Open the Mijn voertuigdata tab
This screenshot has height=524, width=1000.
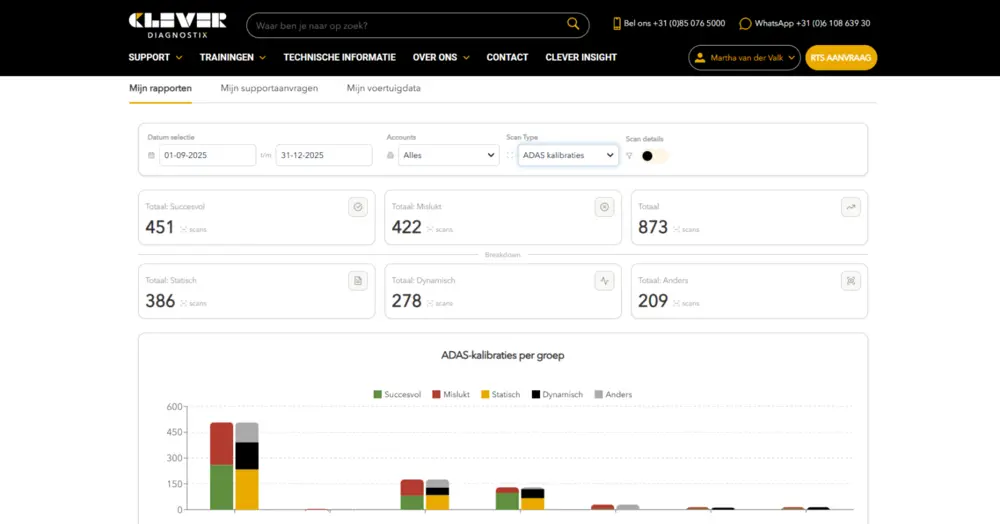point(383,88)
